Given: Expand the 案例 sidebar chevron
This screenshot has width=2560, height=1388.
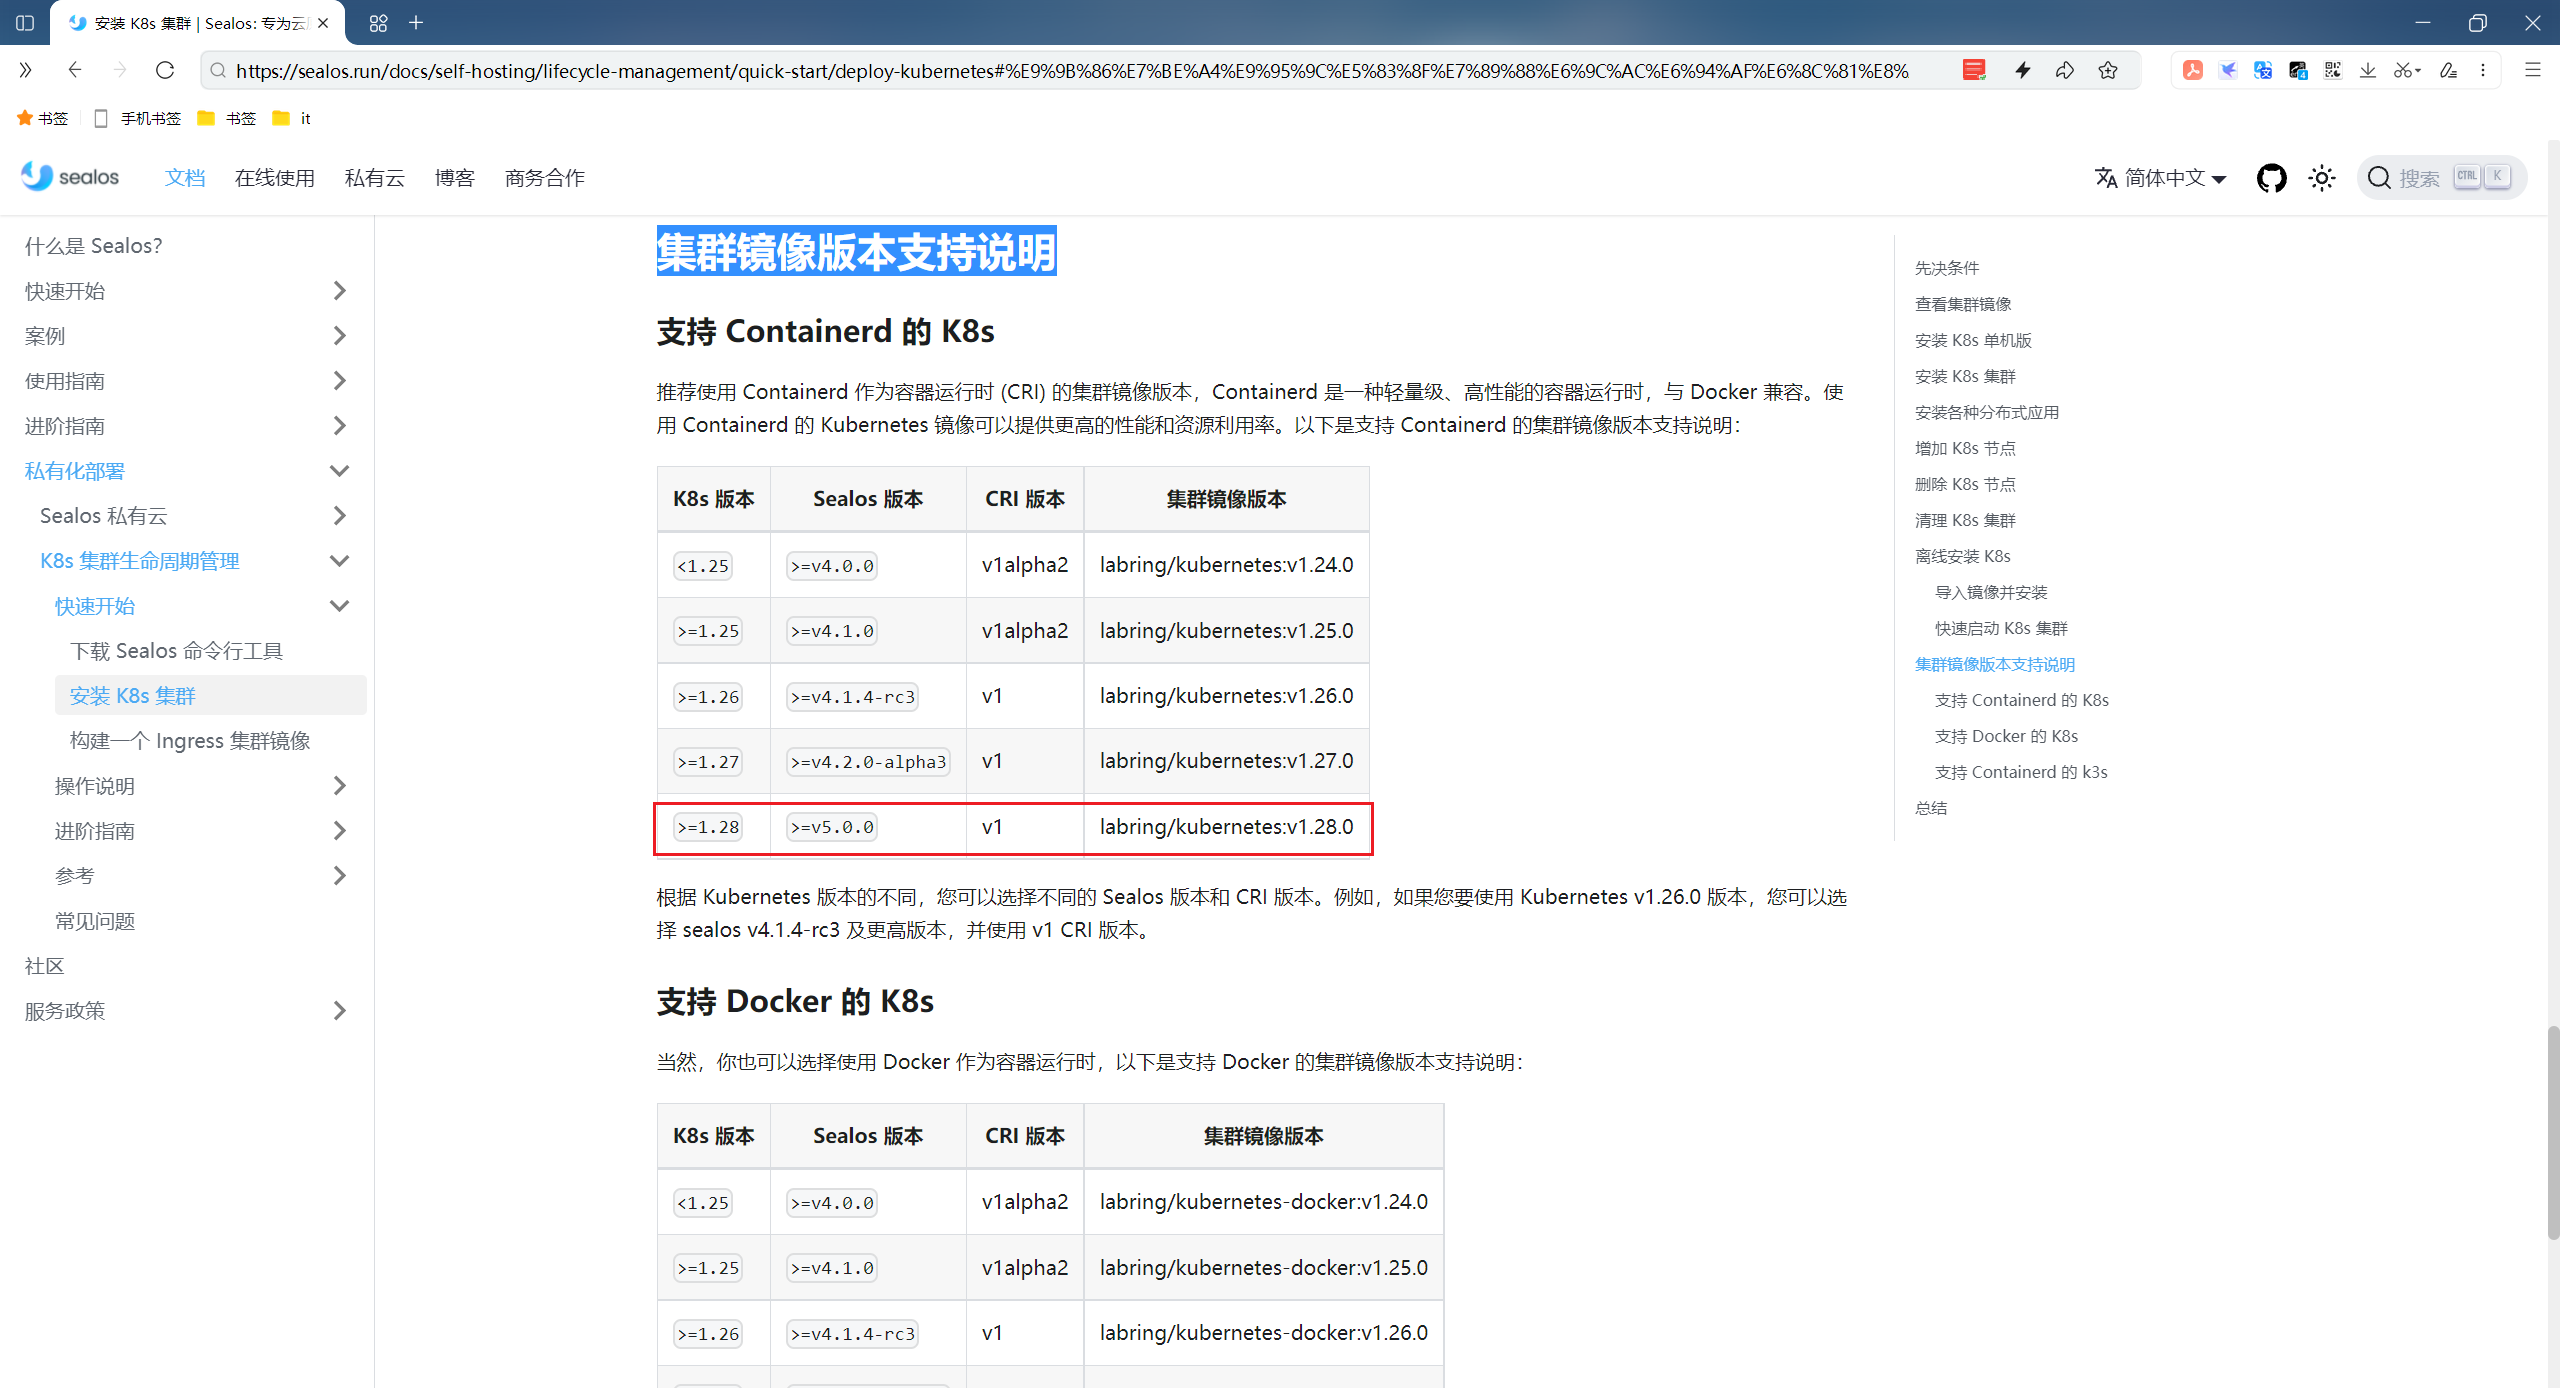Looking at the screenshot, I should [339, 336].
